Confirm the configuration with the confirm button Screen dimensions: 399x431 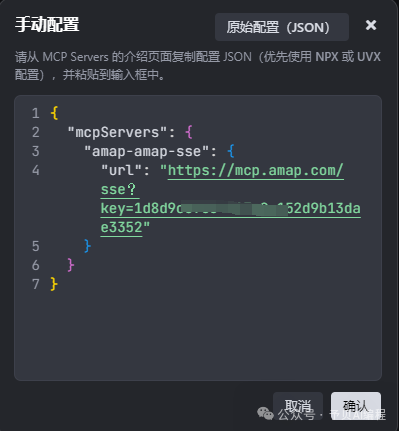coord(356,406)
